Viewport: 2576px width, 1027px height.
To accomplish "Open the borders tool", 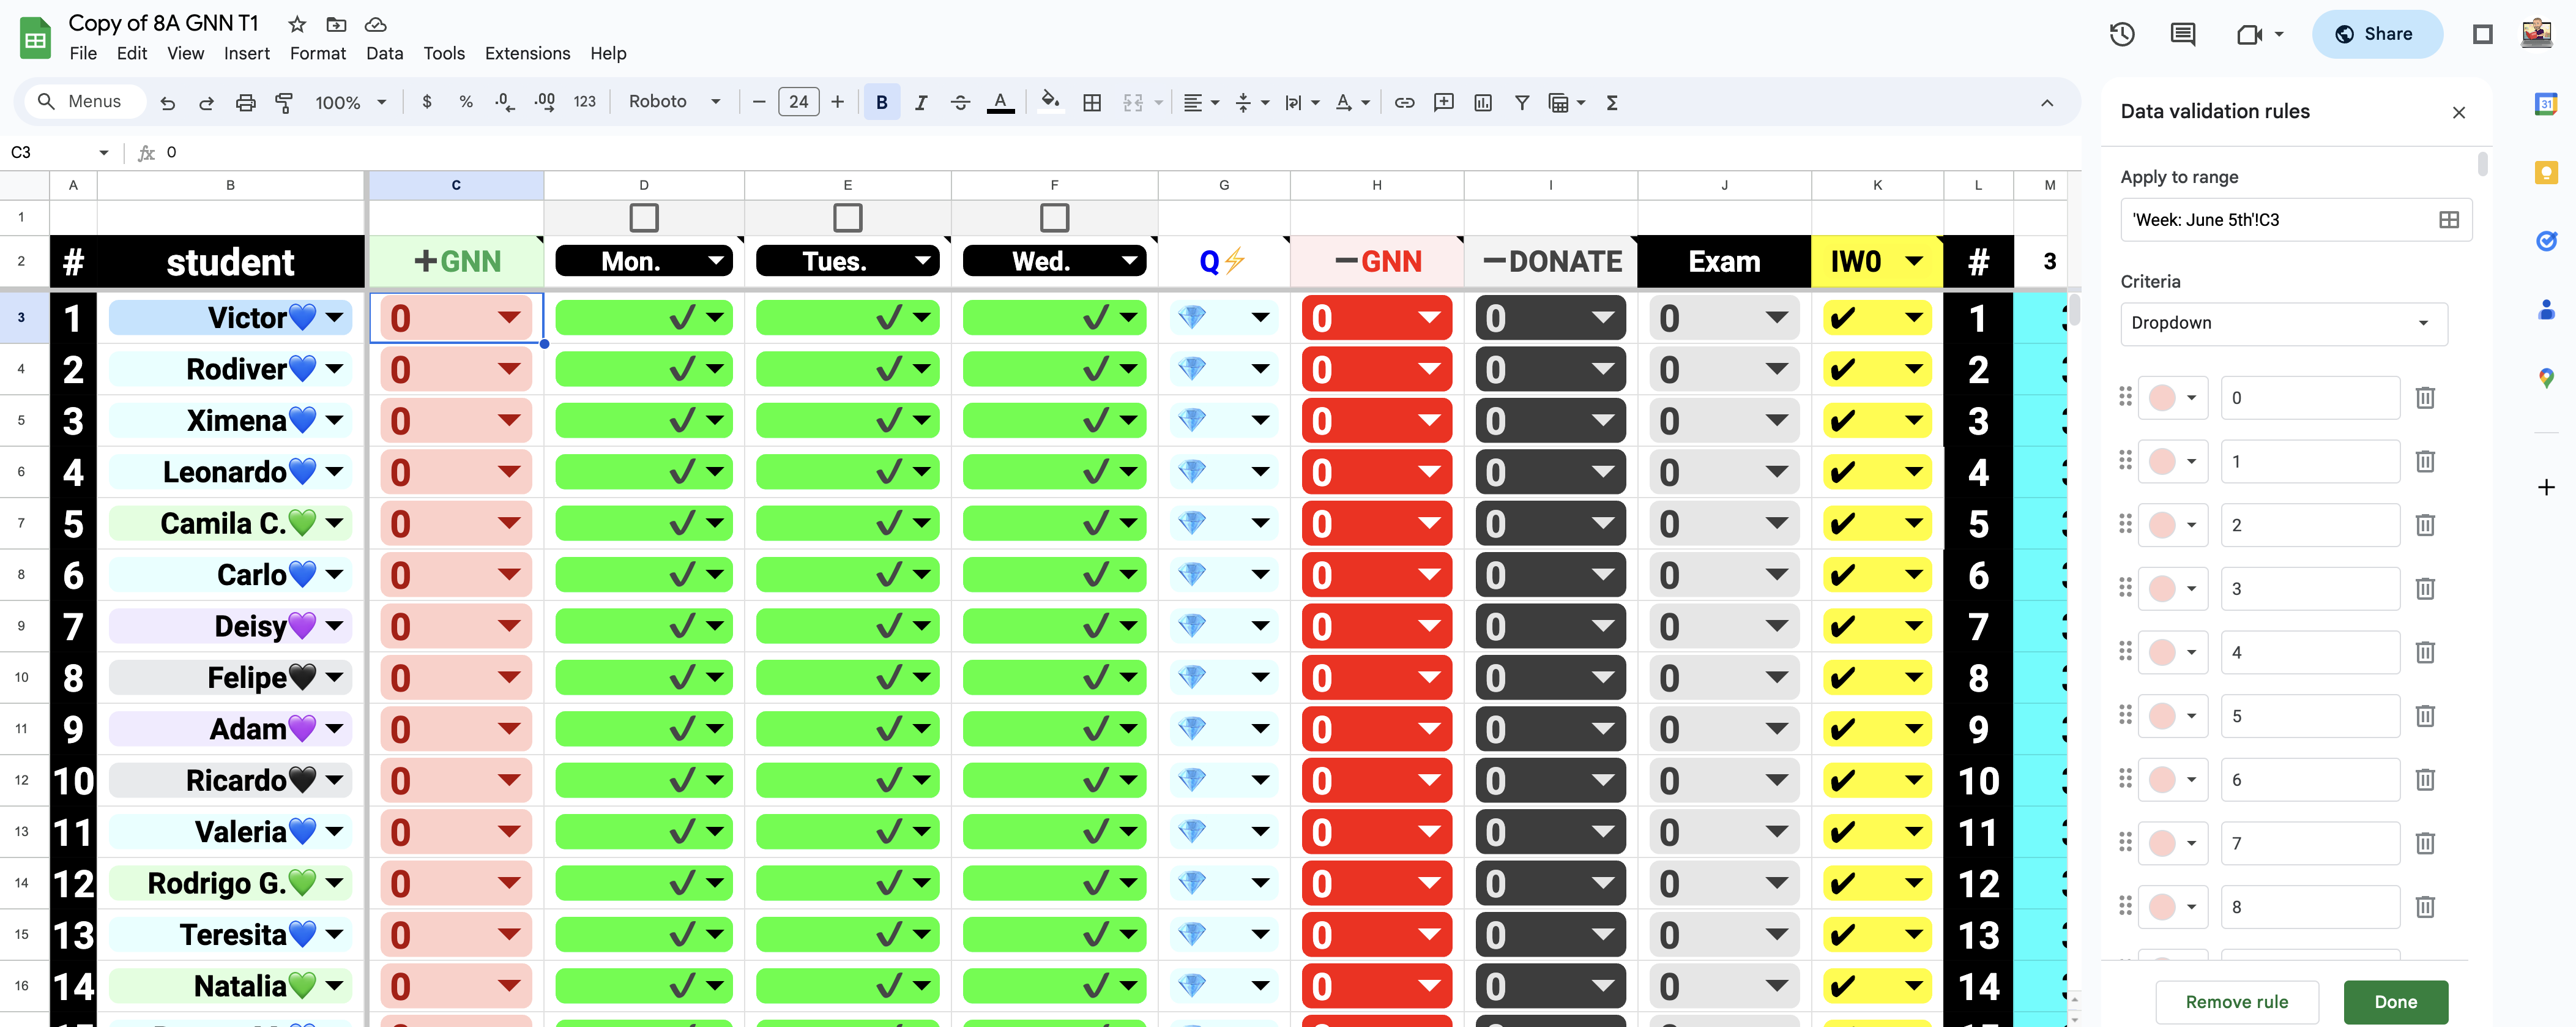I will pyautogui.click(x=1092, y=102).
